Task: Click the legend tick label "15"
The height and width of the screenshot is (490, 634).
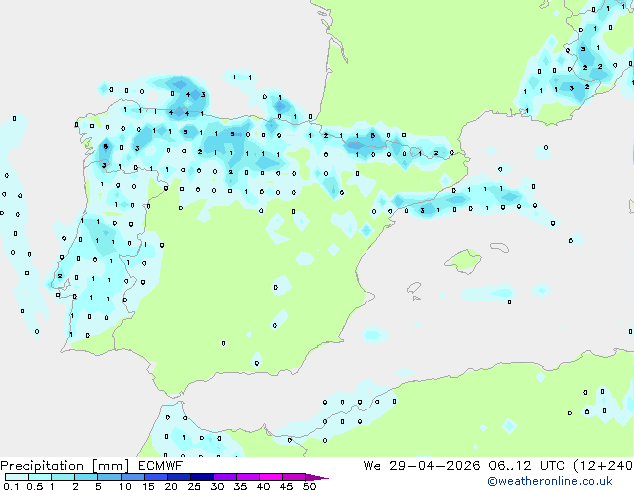Action: coord(148,486)
